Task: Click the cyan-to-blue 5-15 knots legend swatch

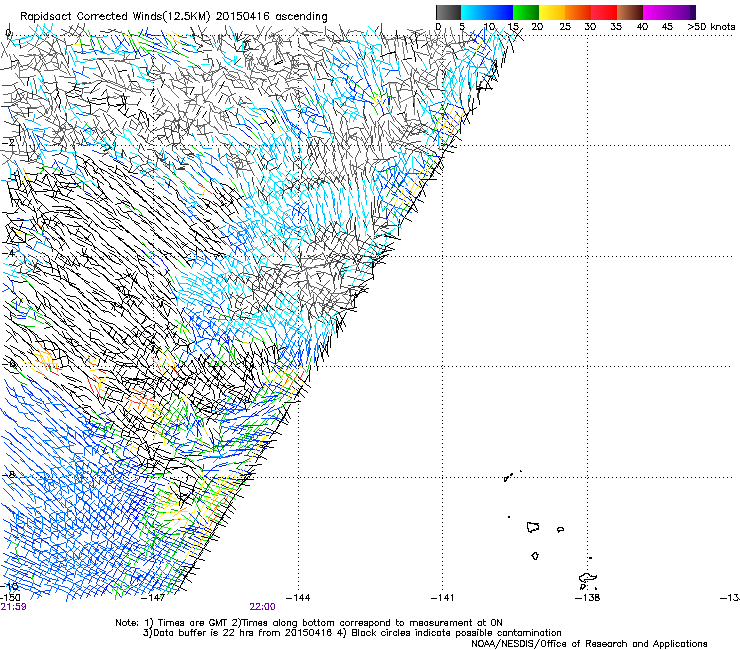Action: click(x=487, y=12)
